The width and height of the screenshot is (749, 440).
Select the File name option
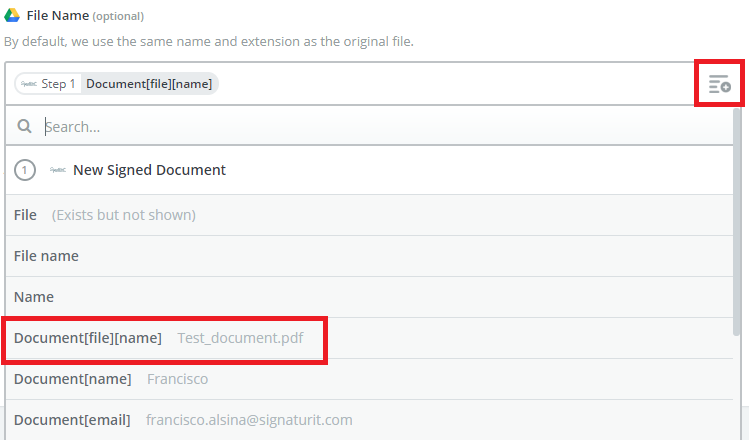(369, 256)
